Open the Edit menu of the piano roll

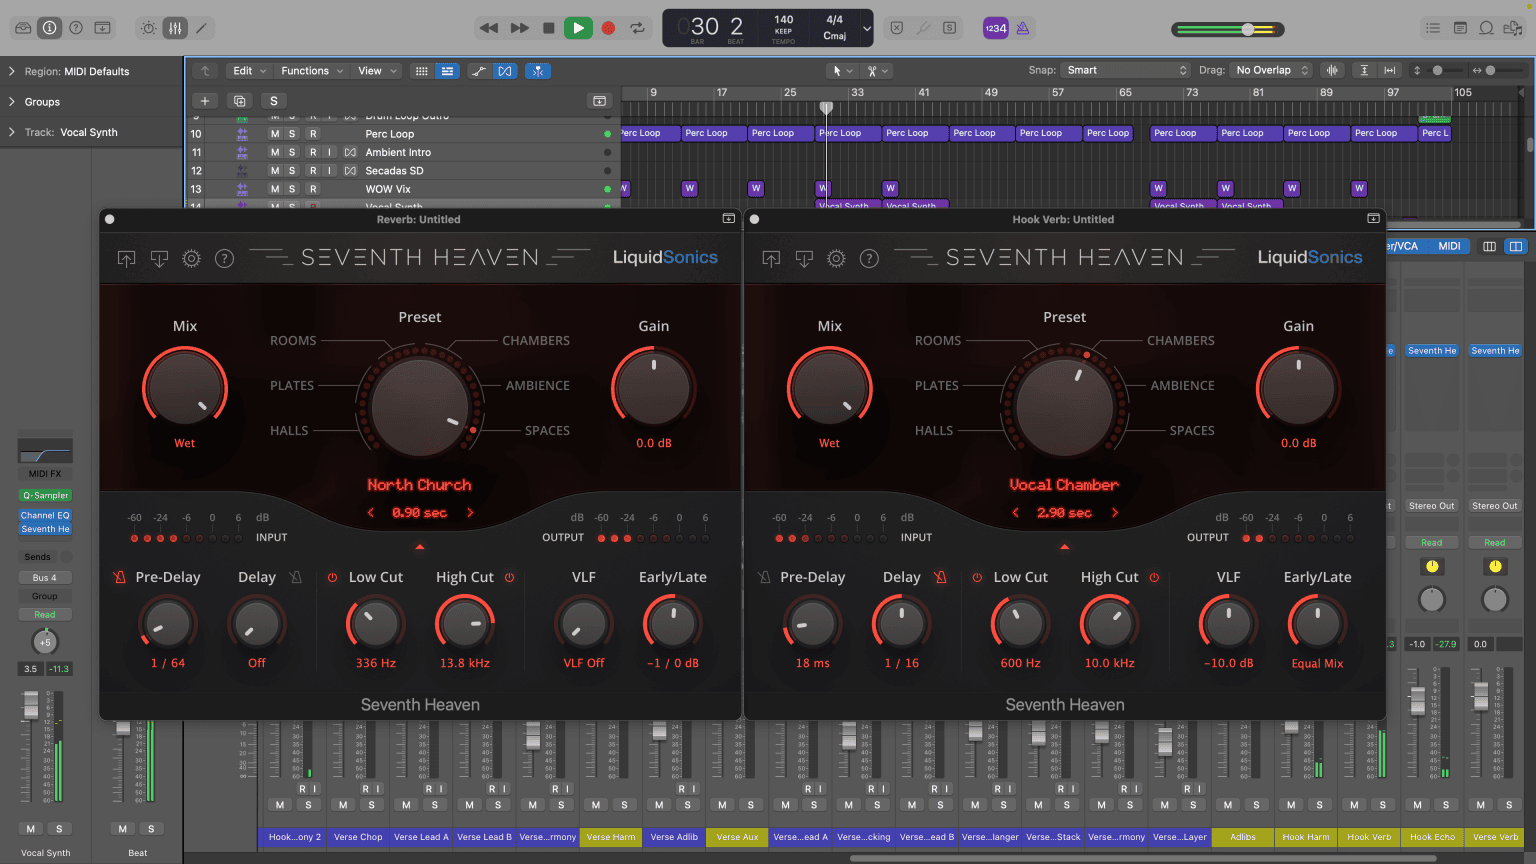click(247, 70)
